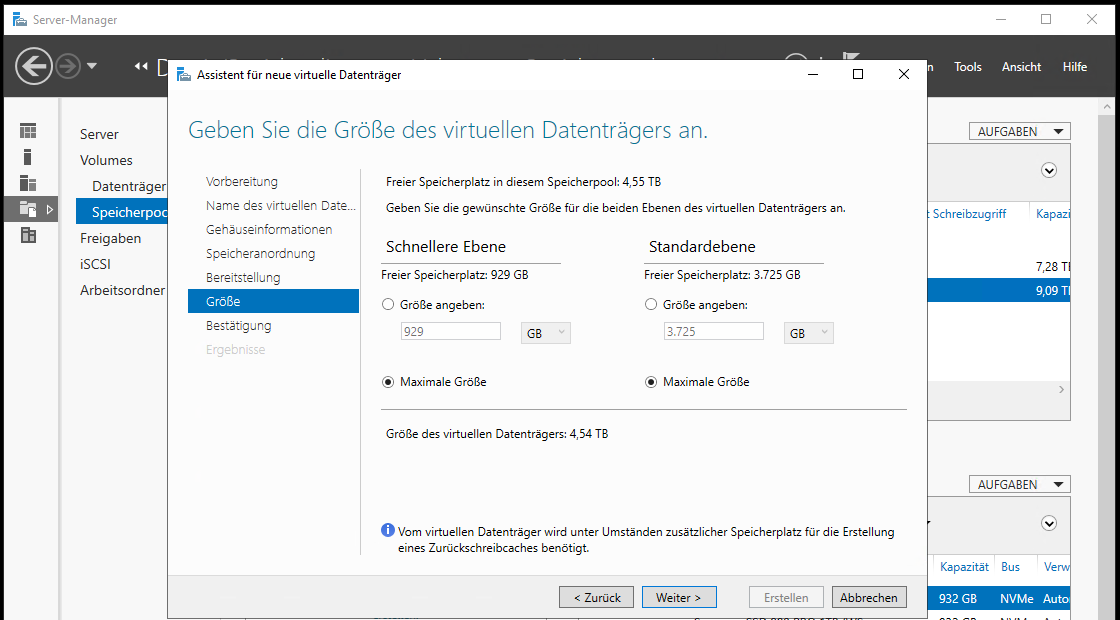
Task: Select Arbeitsordner in the navigation pane
Action: pos(122,290)
